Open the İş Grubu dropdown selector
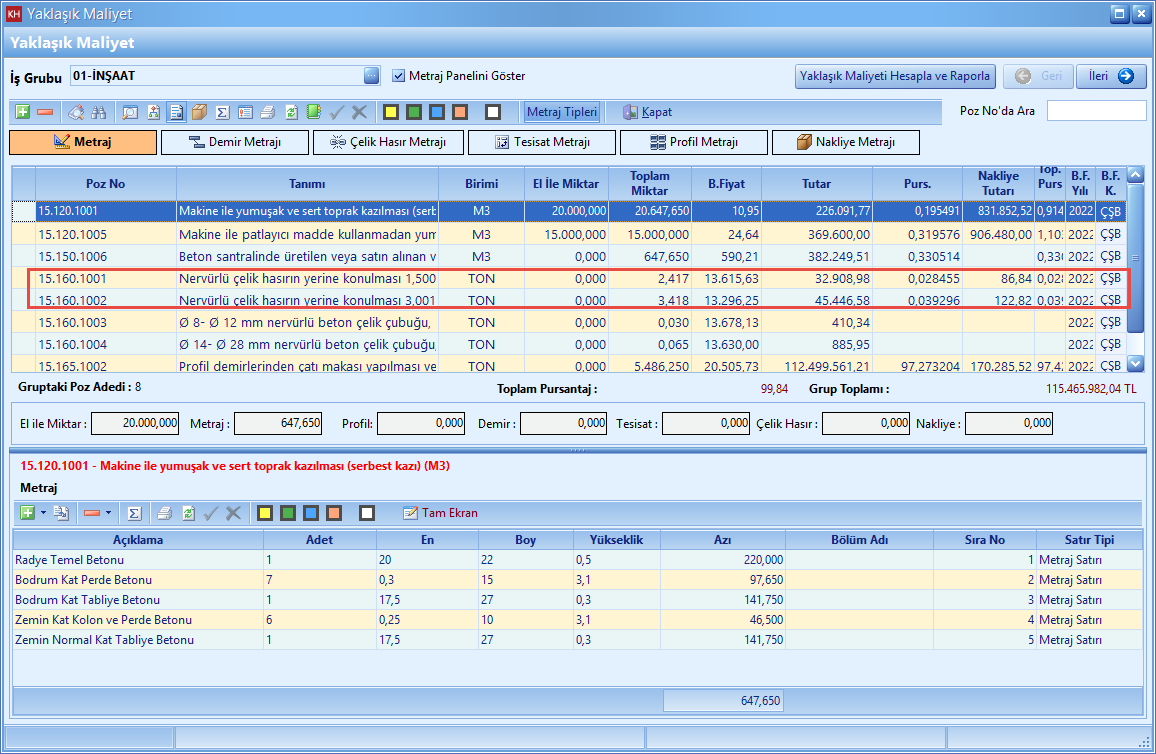 (371, 76)
